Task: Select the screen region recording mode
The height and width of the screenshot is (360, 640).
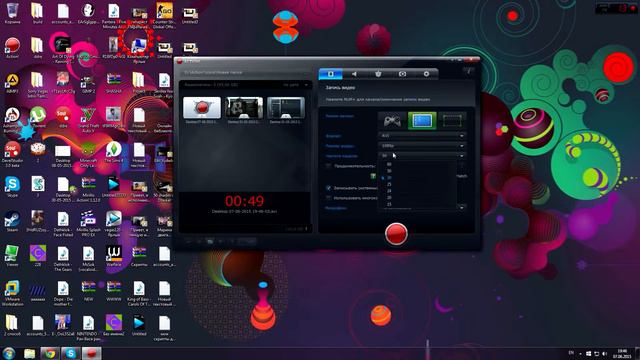Action: tap(452, 121)
